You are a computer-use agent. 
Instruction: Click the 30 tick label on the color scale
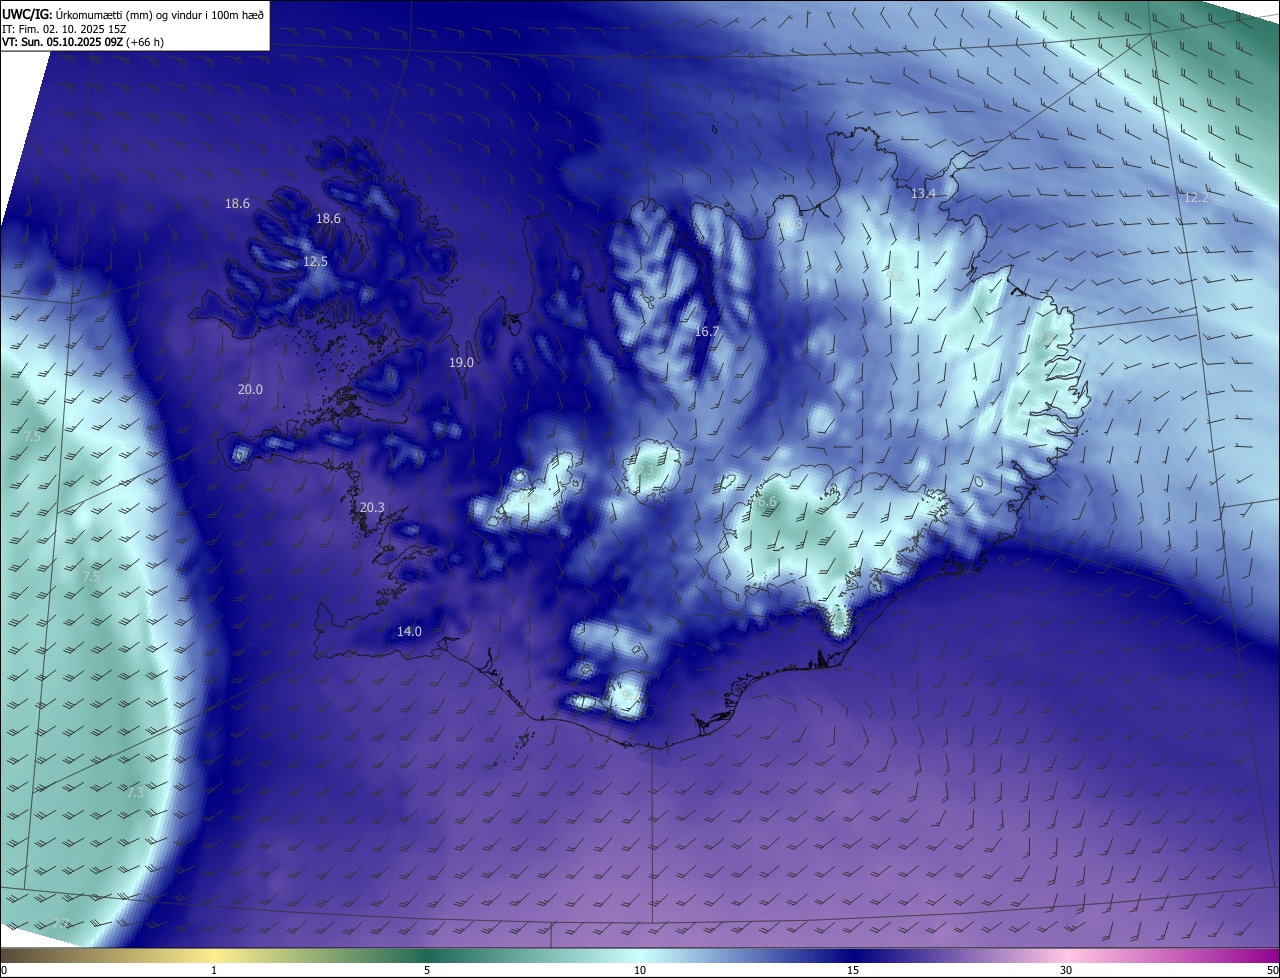(x=1066, y=970)
